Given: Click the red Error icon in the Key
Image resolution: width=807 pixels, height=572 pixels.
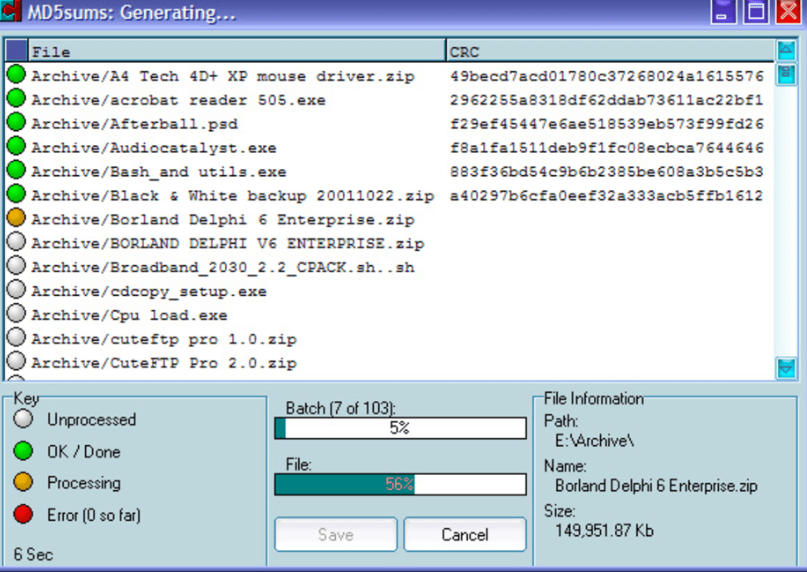Looking at the screenshot, I should click(x=23, y=515).
